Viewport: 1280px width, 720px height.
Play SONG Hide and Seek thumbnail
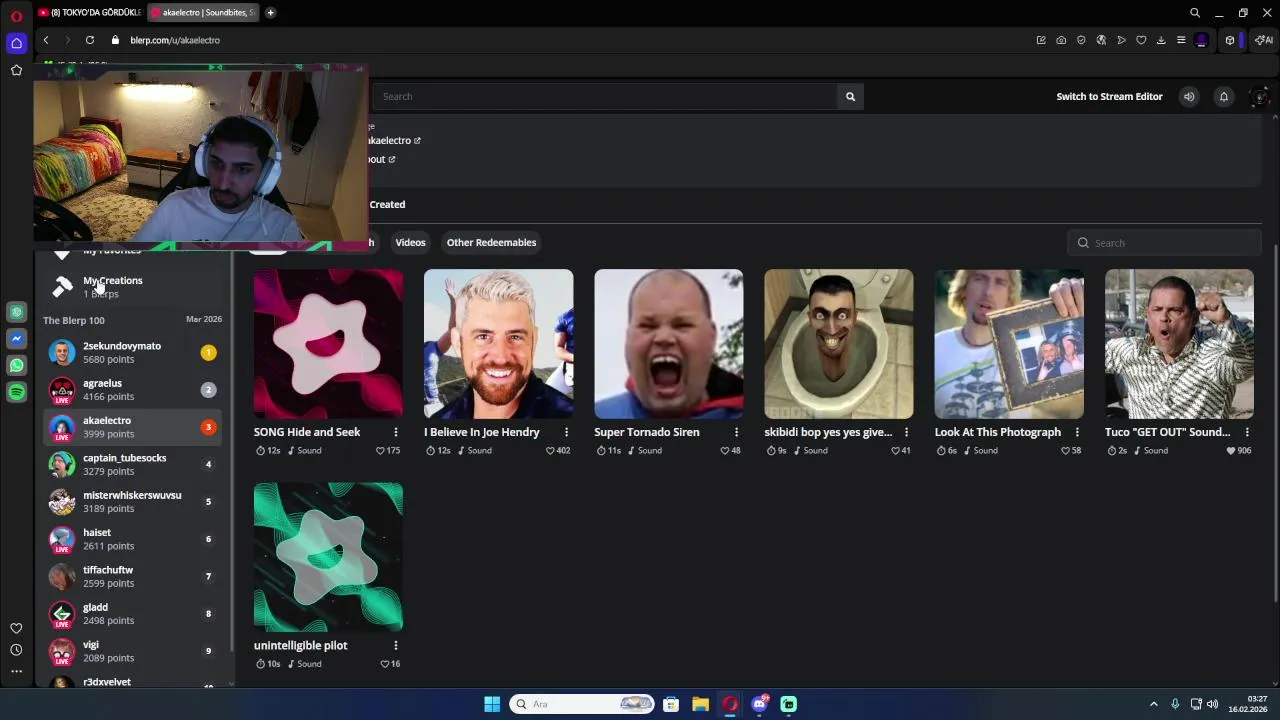pos(328,343)
